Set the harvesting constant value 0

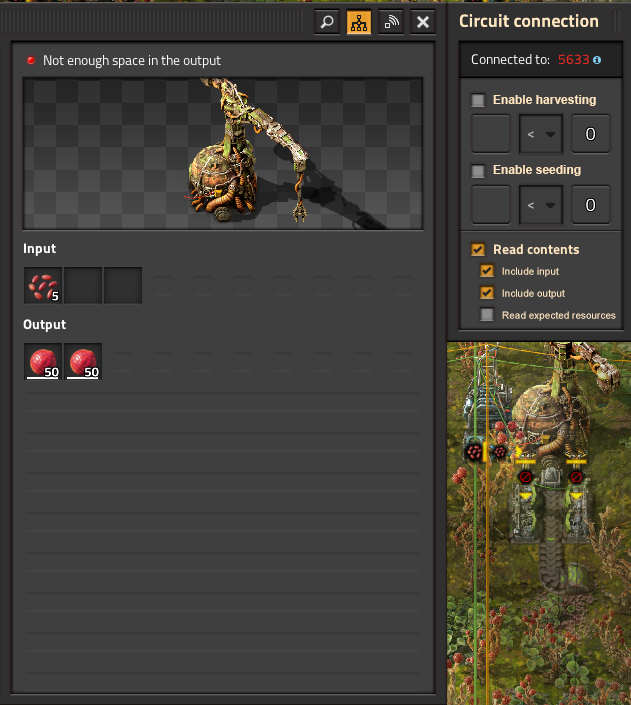pos(591,134)
